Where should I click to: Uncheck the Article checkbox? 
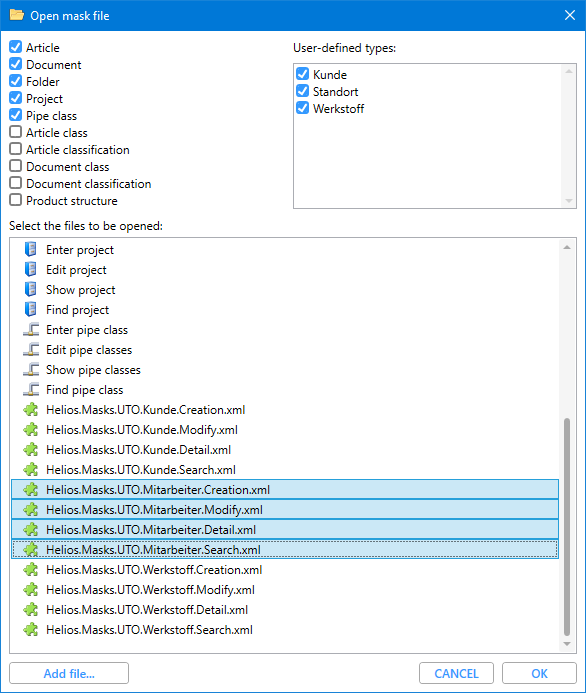(15, 47)
